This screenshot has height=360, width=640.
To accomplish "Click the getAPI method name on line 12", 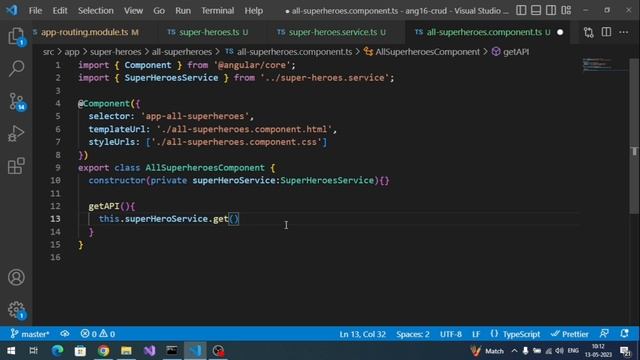I will click(x=104, y=206).
